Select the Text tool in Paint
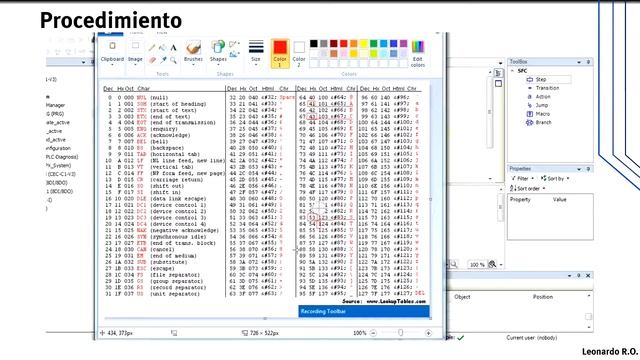This screenshot has height=360, width=640. click(173, 48)
